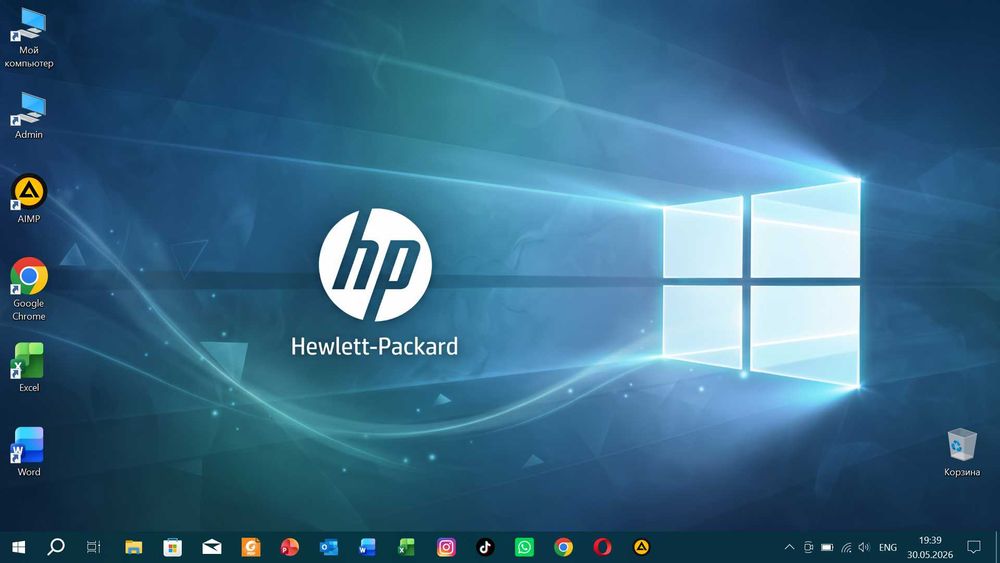Open the Wi-Fi network flyout
1000x563 pixels.
[846, 547]
